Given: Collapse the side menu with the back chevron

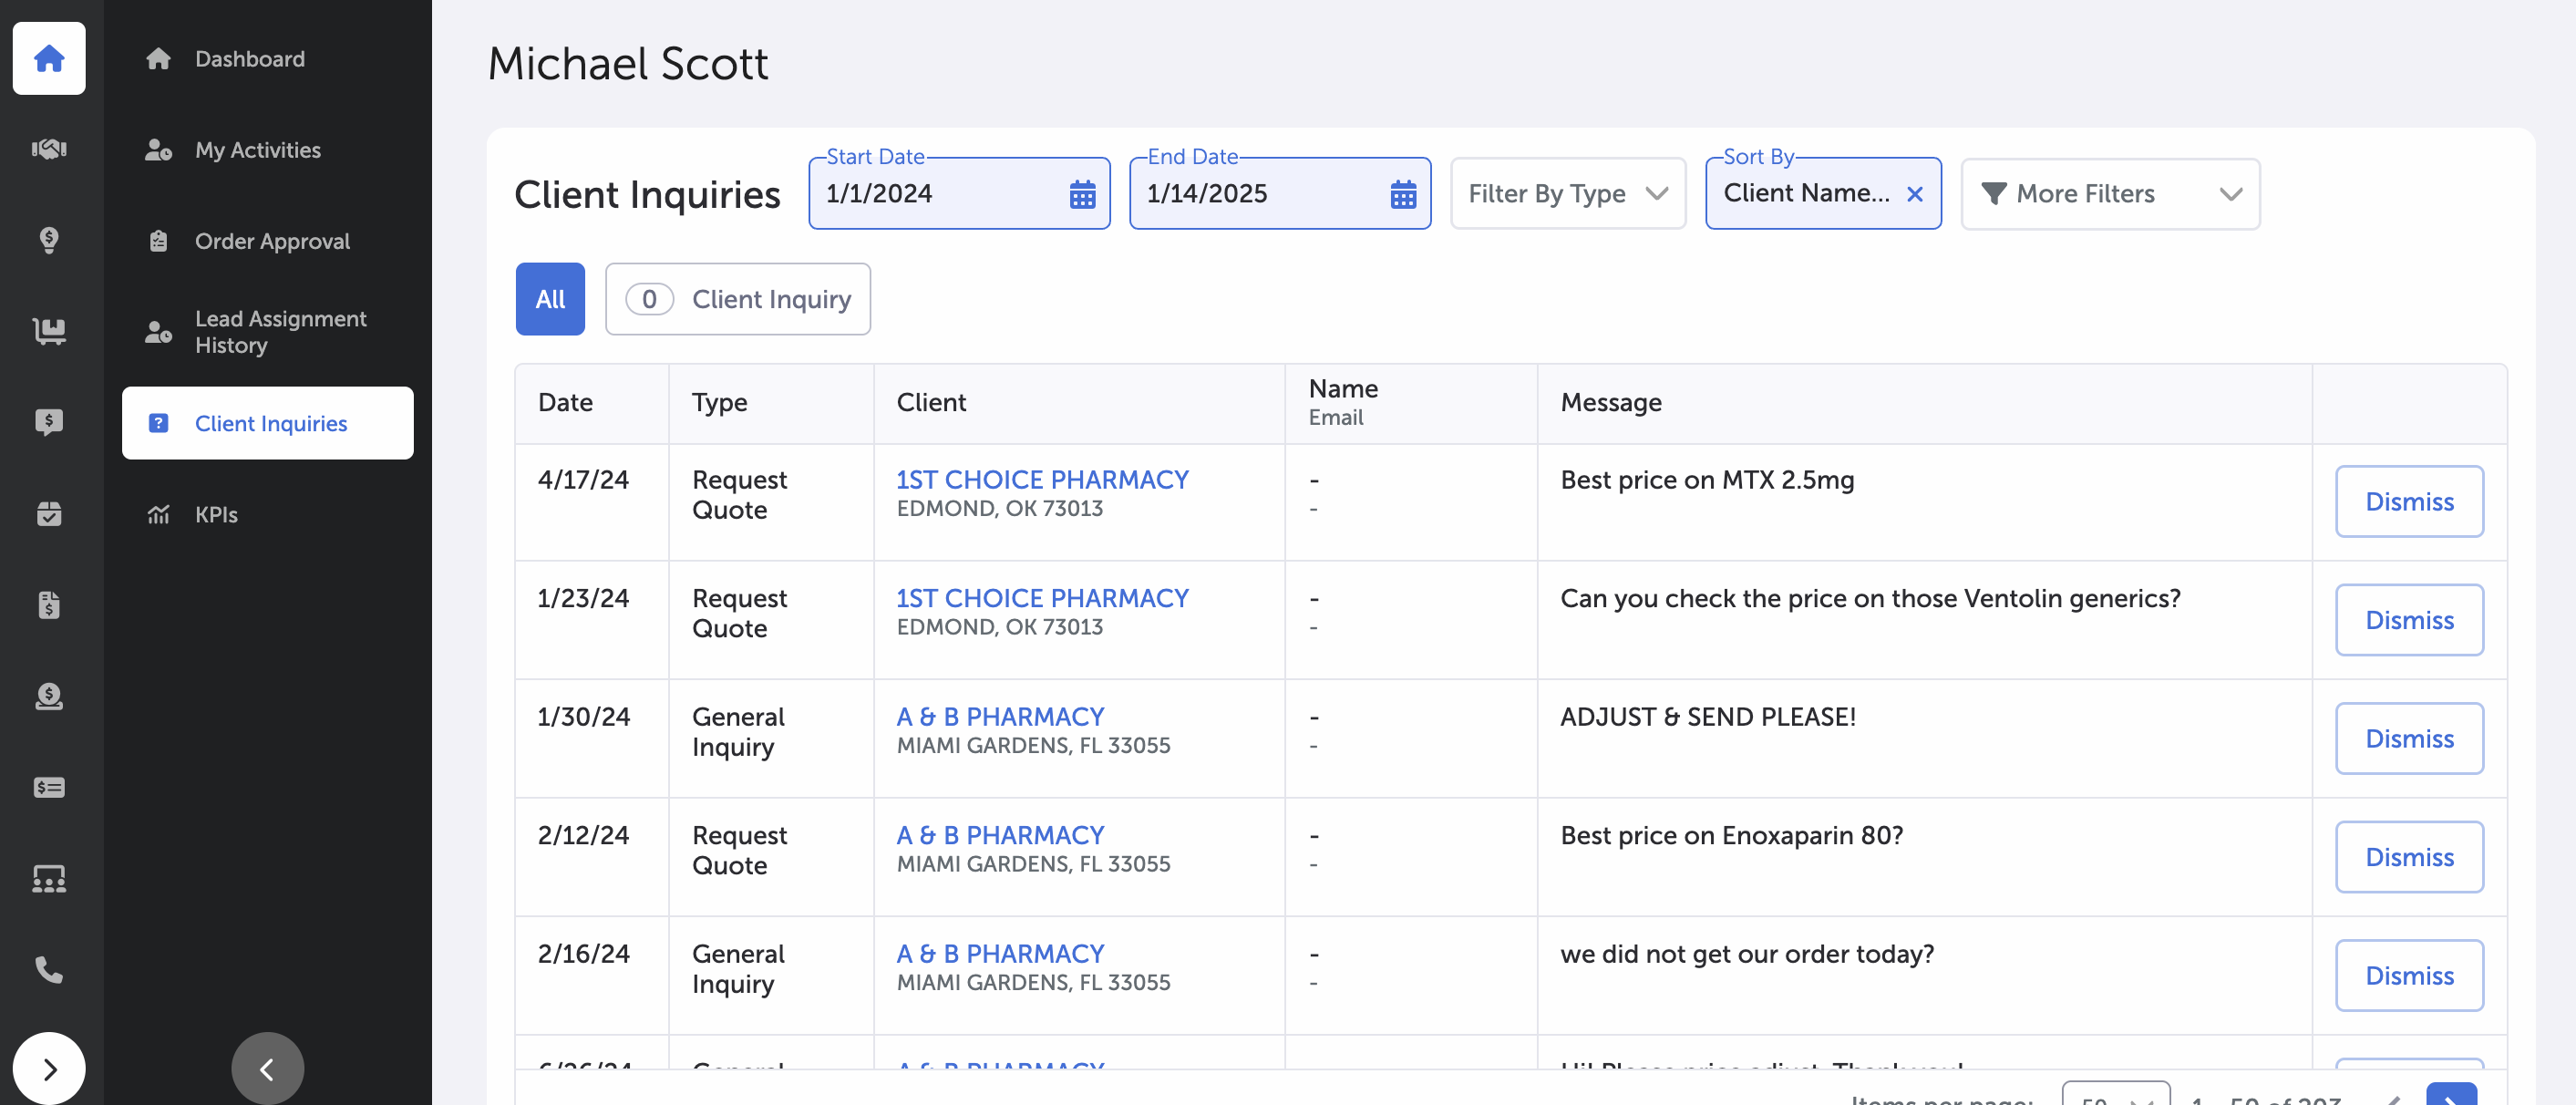Looking at the screenshot, I should pyautogui.click(x=267, y=1068).
